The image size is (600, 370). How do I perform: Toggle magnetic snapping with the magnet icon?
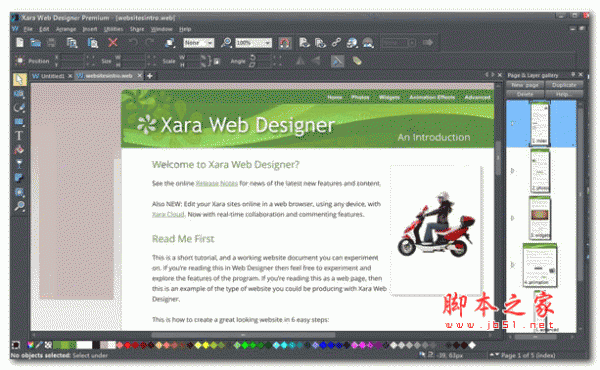(284, 42)
